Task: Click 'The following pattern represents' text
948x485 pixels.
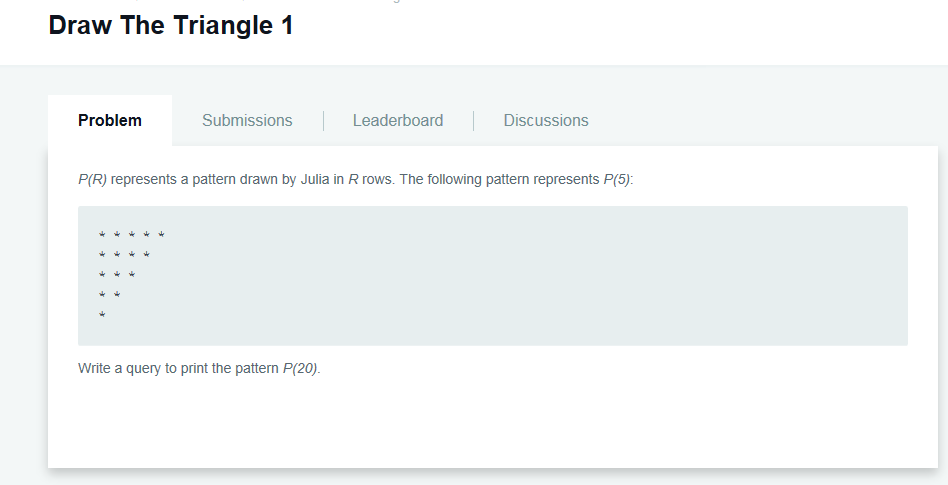Action: point(499,180)
